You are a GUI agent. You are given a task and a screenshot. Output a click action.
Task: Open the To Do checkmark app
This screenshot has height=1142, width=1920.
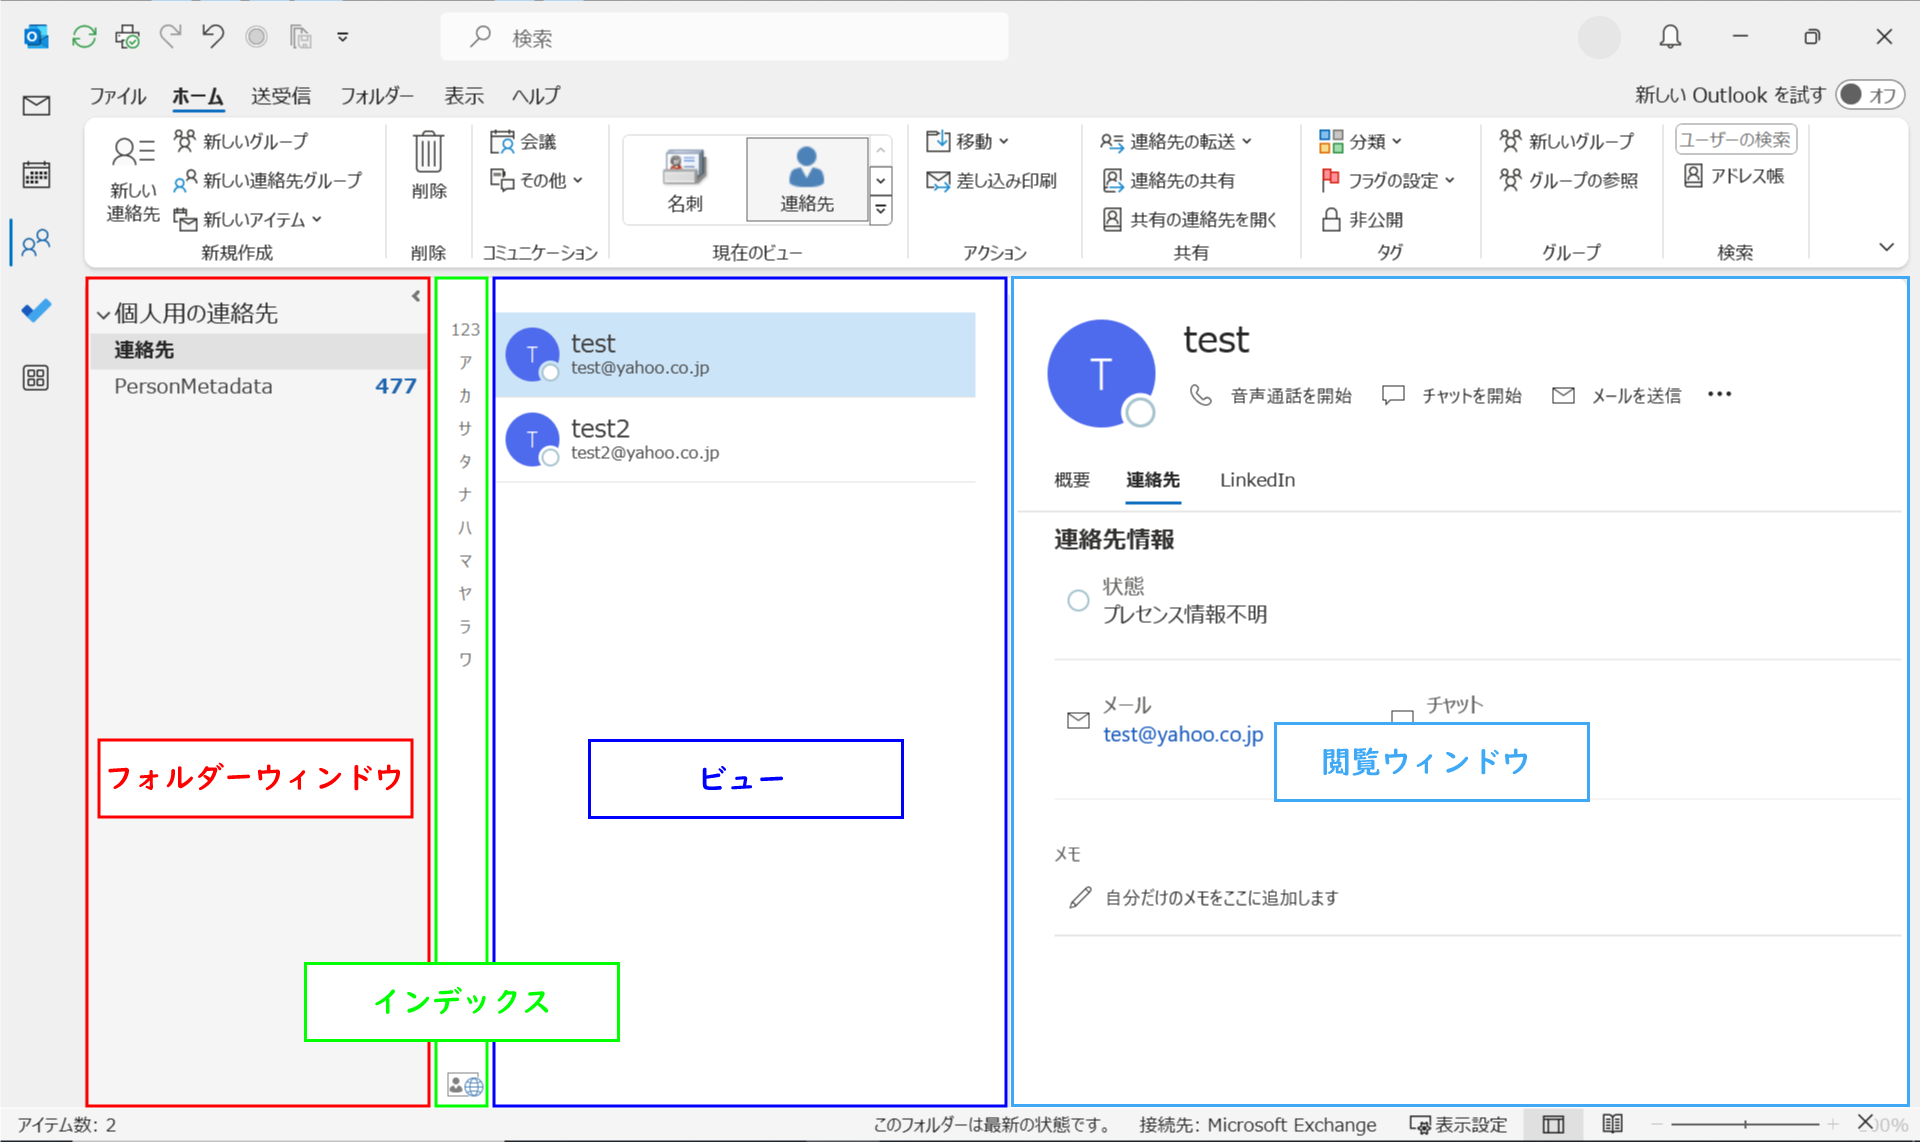(37, 311)
